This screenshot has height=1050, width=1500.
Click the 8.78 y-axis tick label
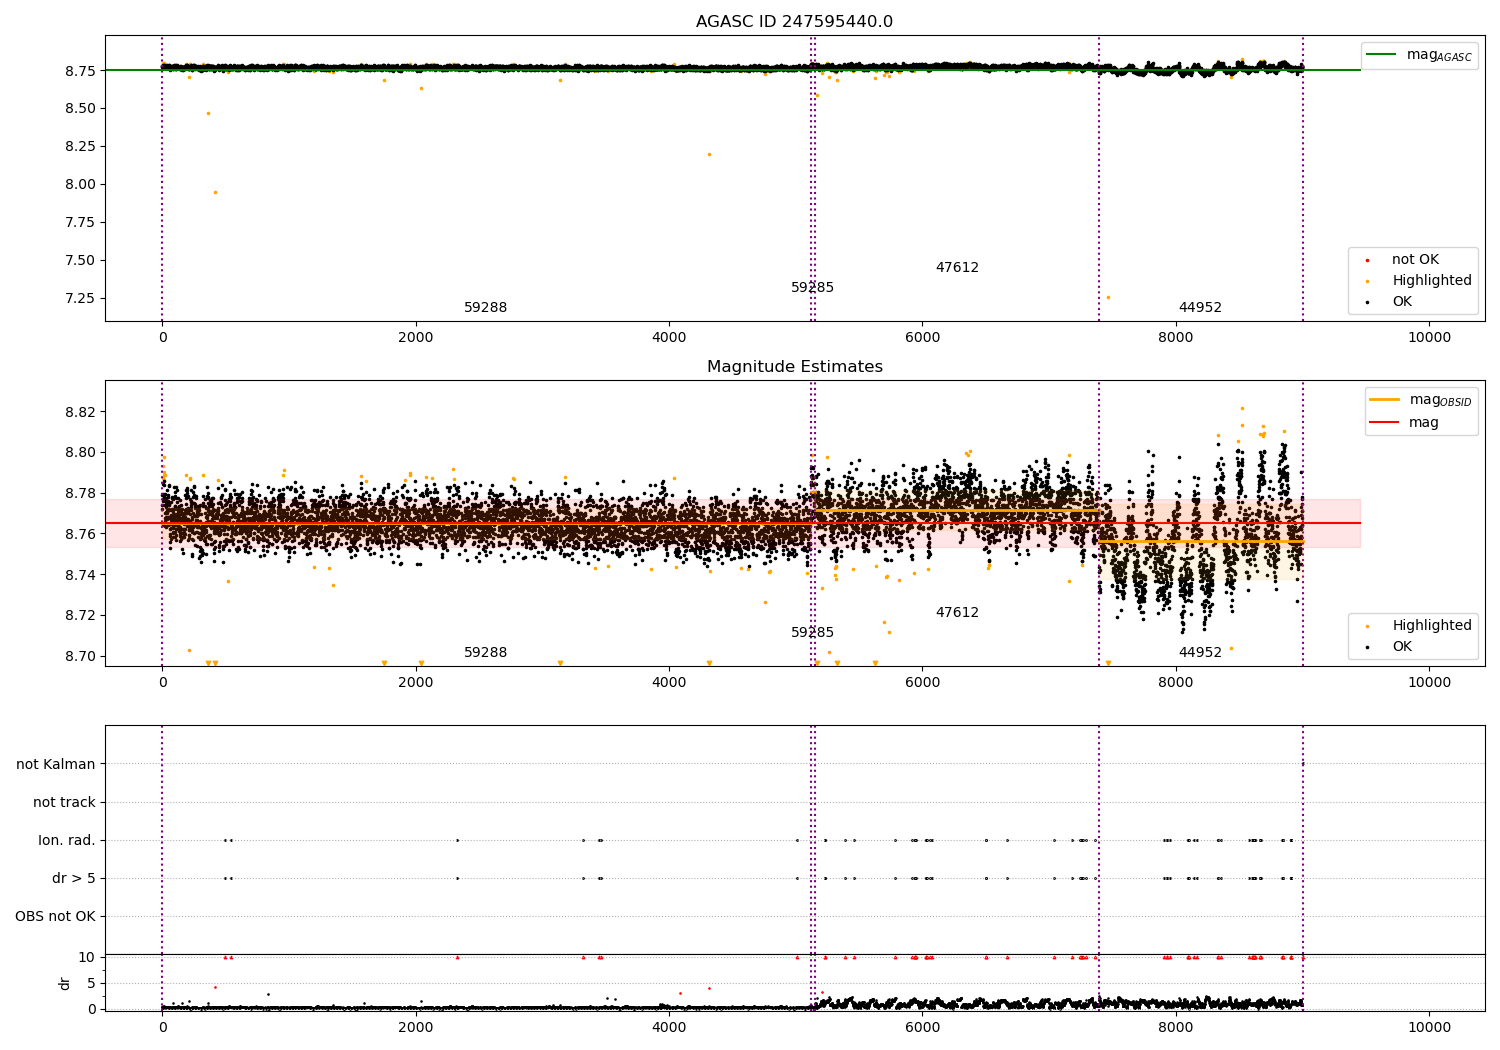[81, 493]
